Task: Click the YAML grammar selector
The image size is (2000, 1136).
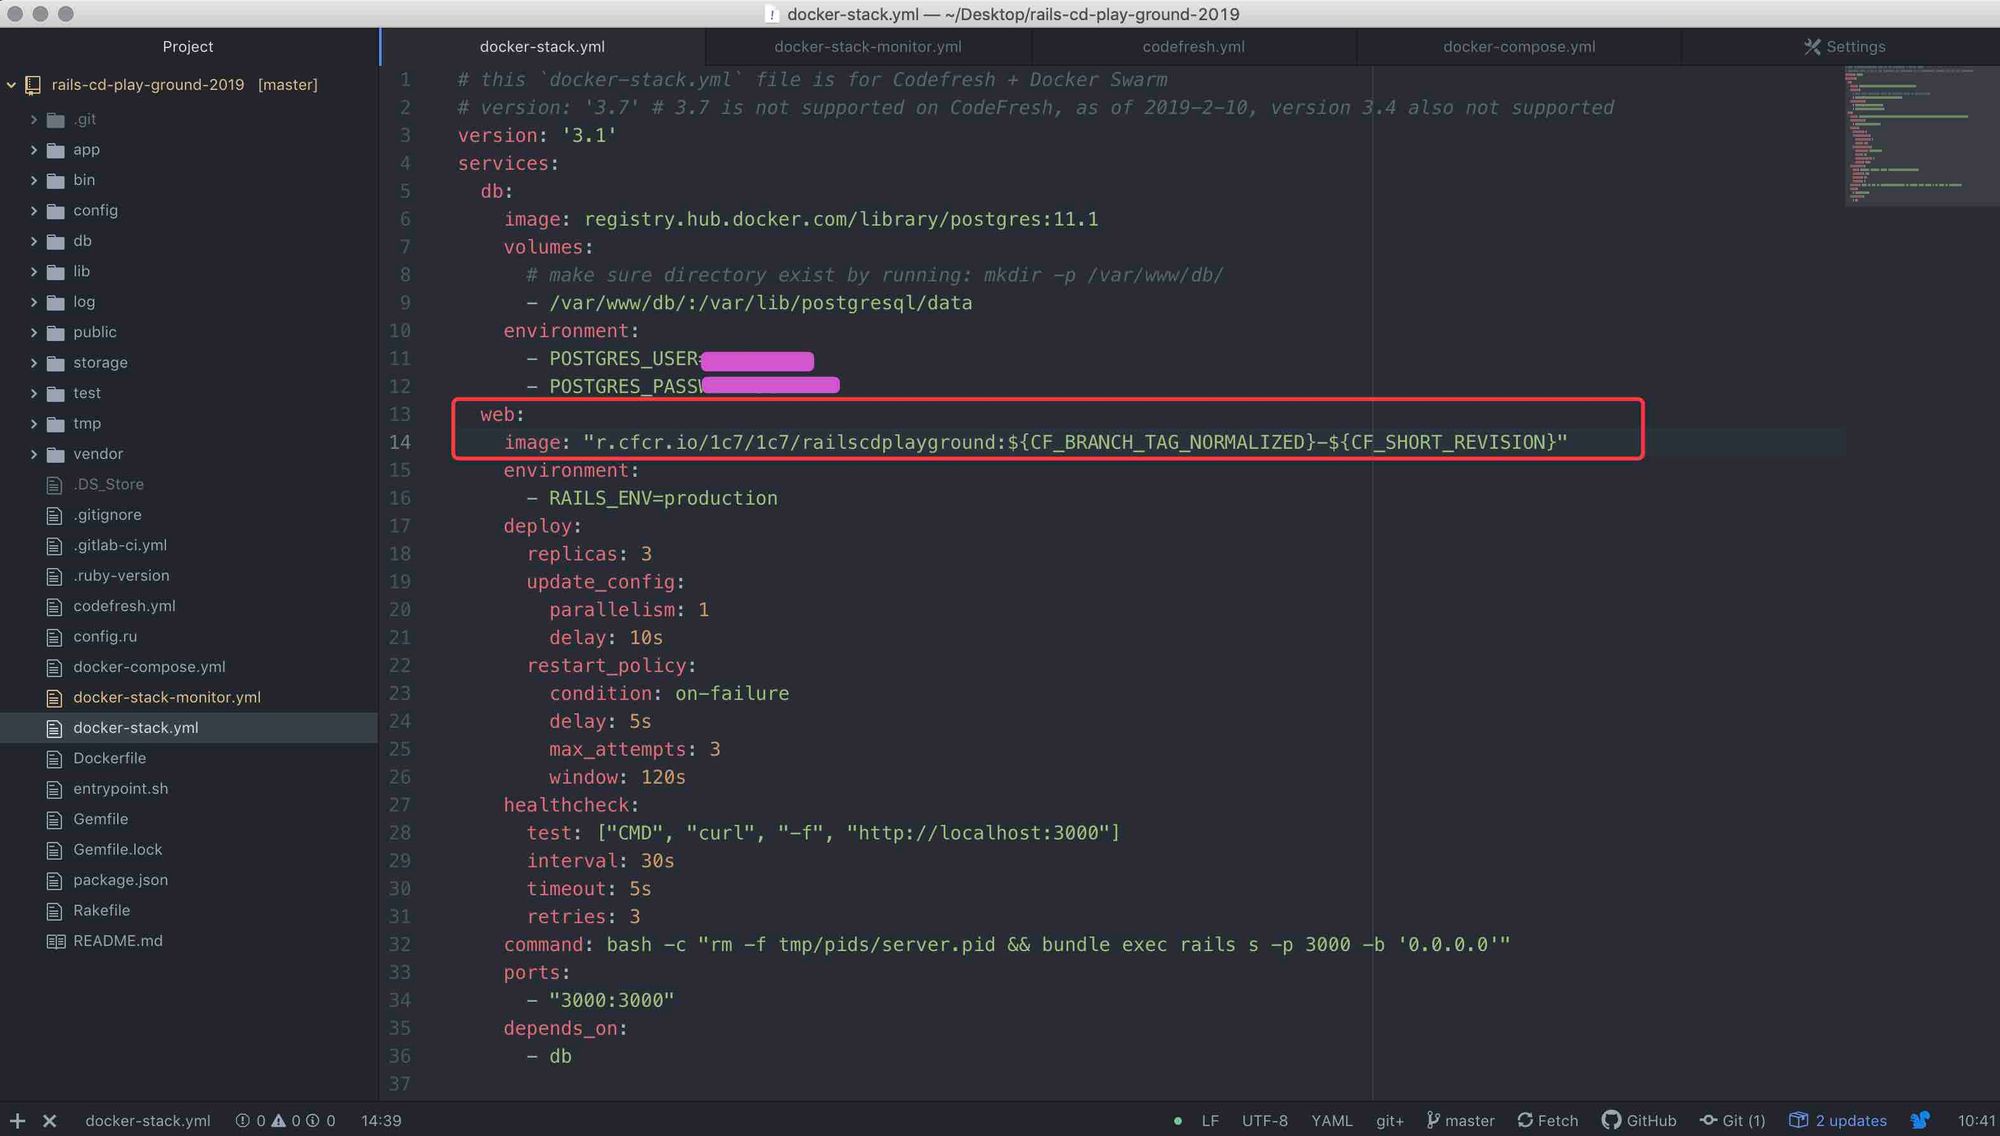Action: point(1331,1121)
